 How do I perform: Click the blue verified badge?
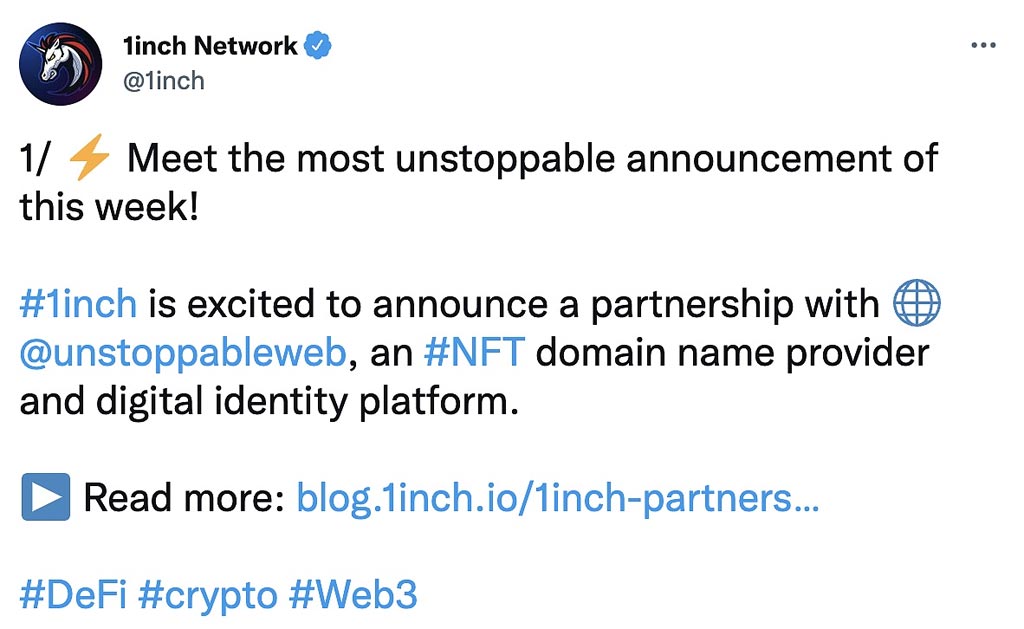pos(318,45)
